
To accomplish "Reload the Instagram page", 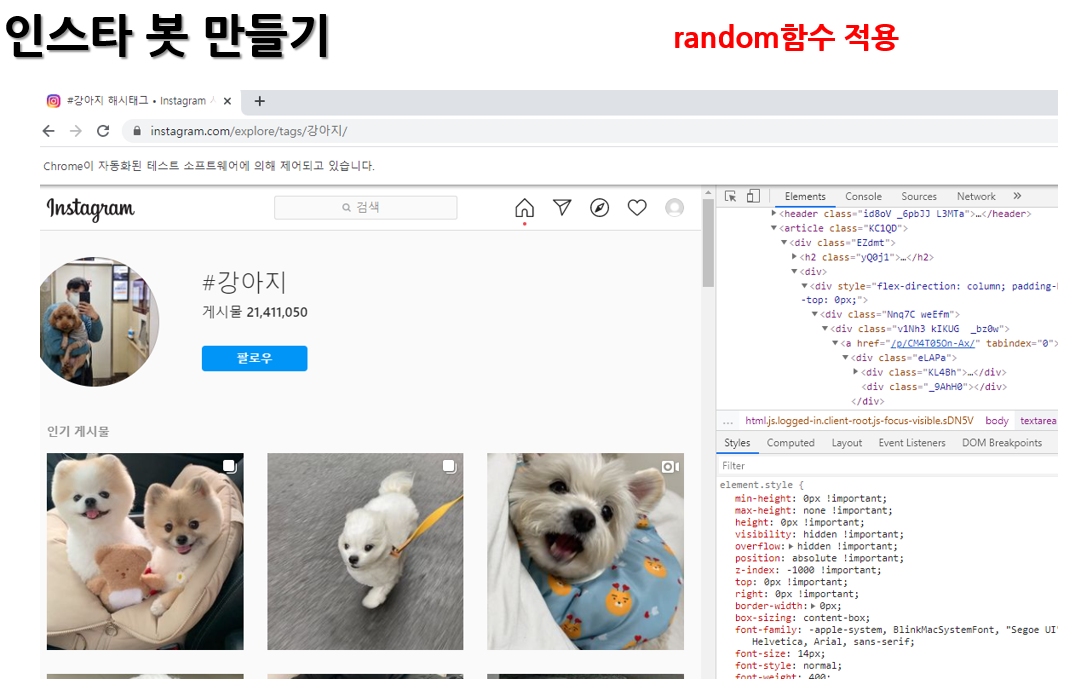I will 103,131.
